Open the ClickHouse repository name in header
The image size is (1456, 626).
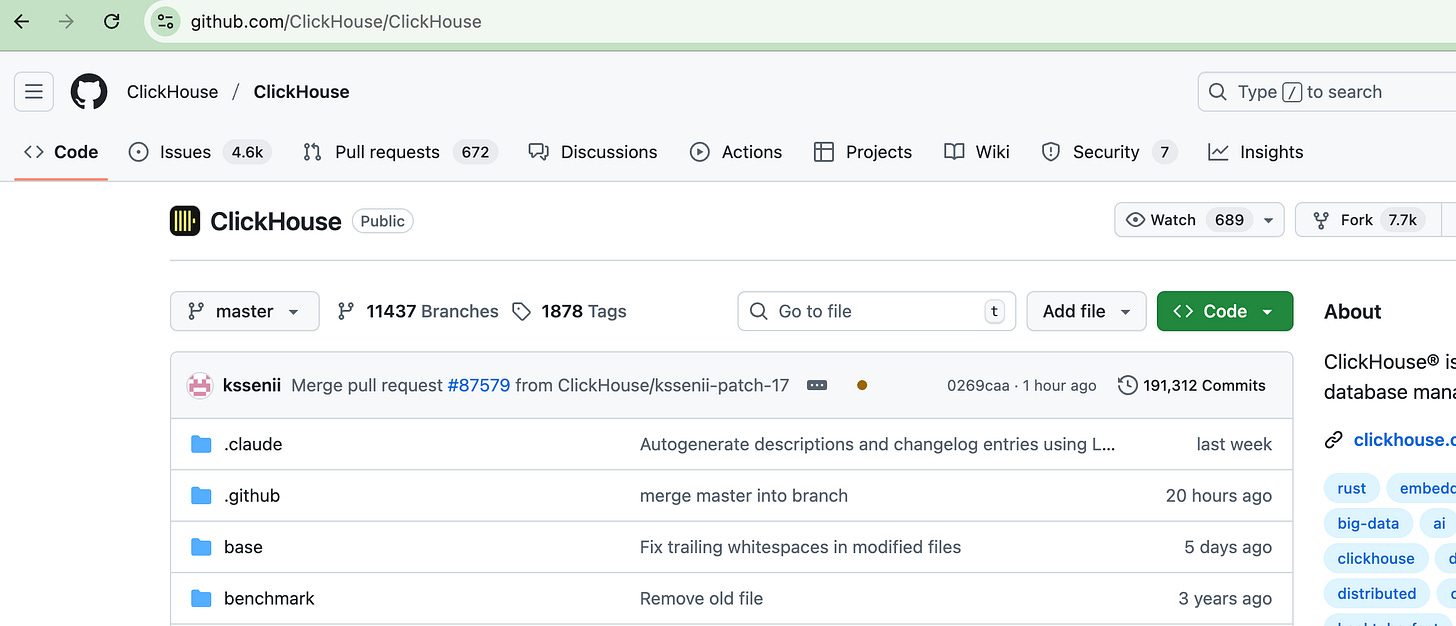coord(301,92)
